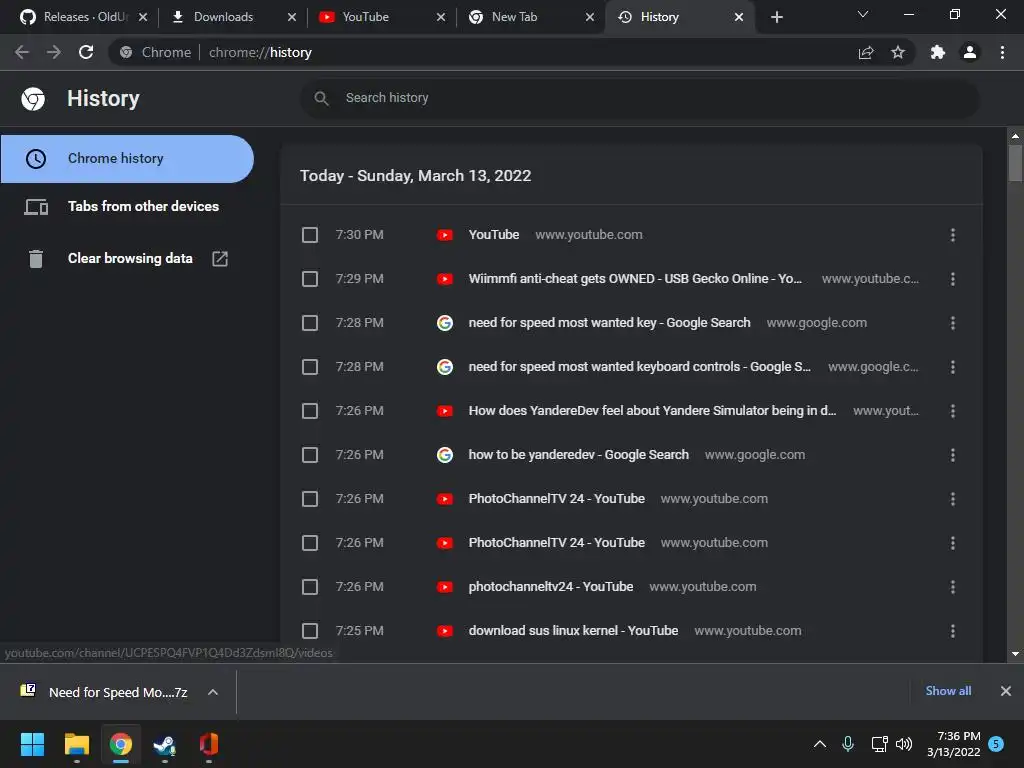Expand options for Need for Speed download

click(x=213, y=692)
